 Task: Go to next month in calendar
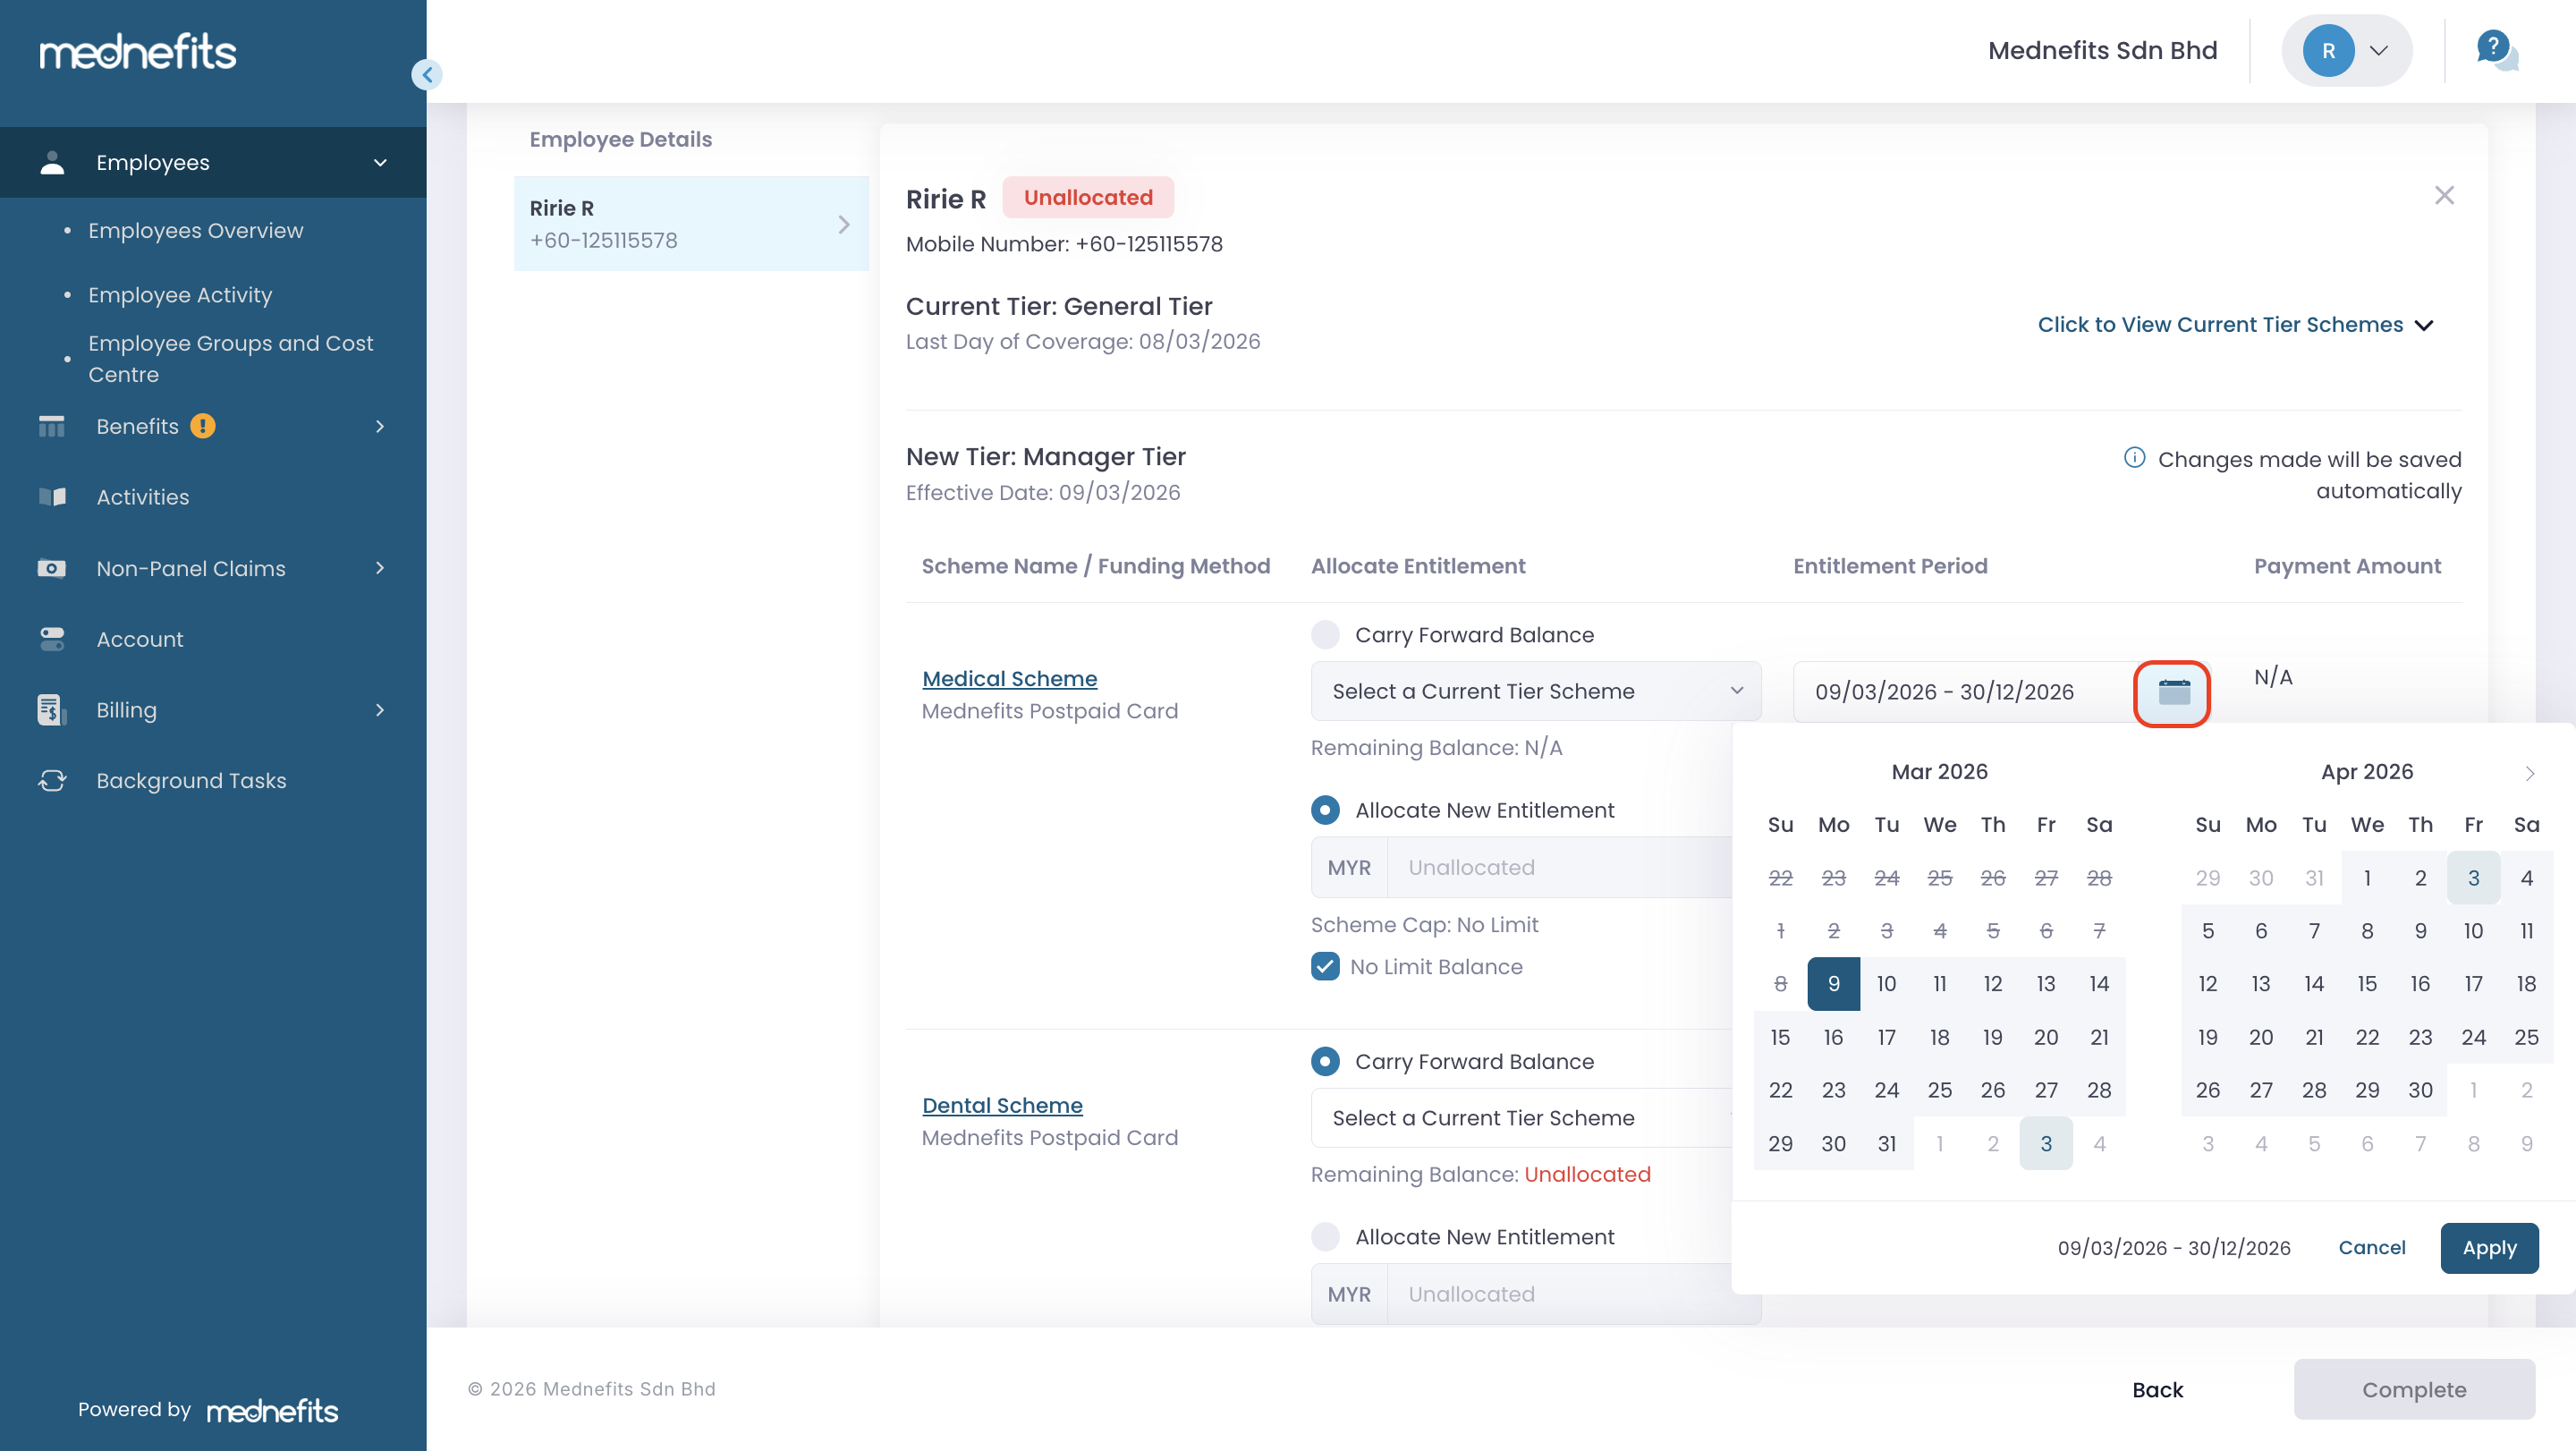pyautogui.click(x=2529, y=773)
